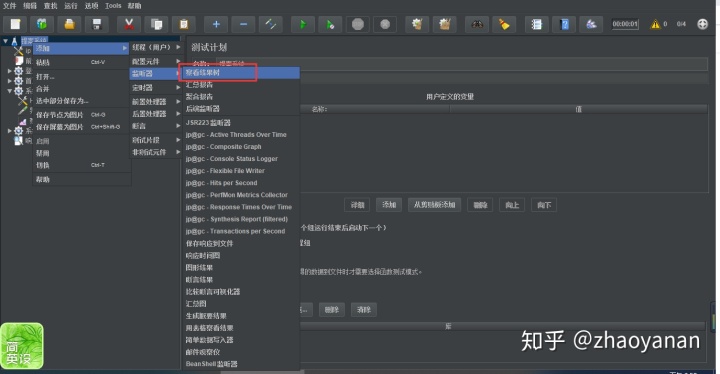Select jp@gc - Transactions per Second listener
This screenshot has height=374, width=720.
coord(241,231)
